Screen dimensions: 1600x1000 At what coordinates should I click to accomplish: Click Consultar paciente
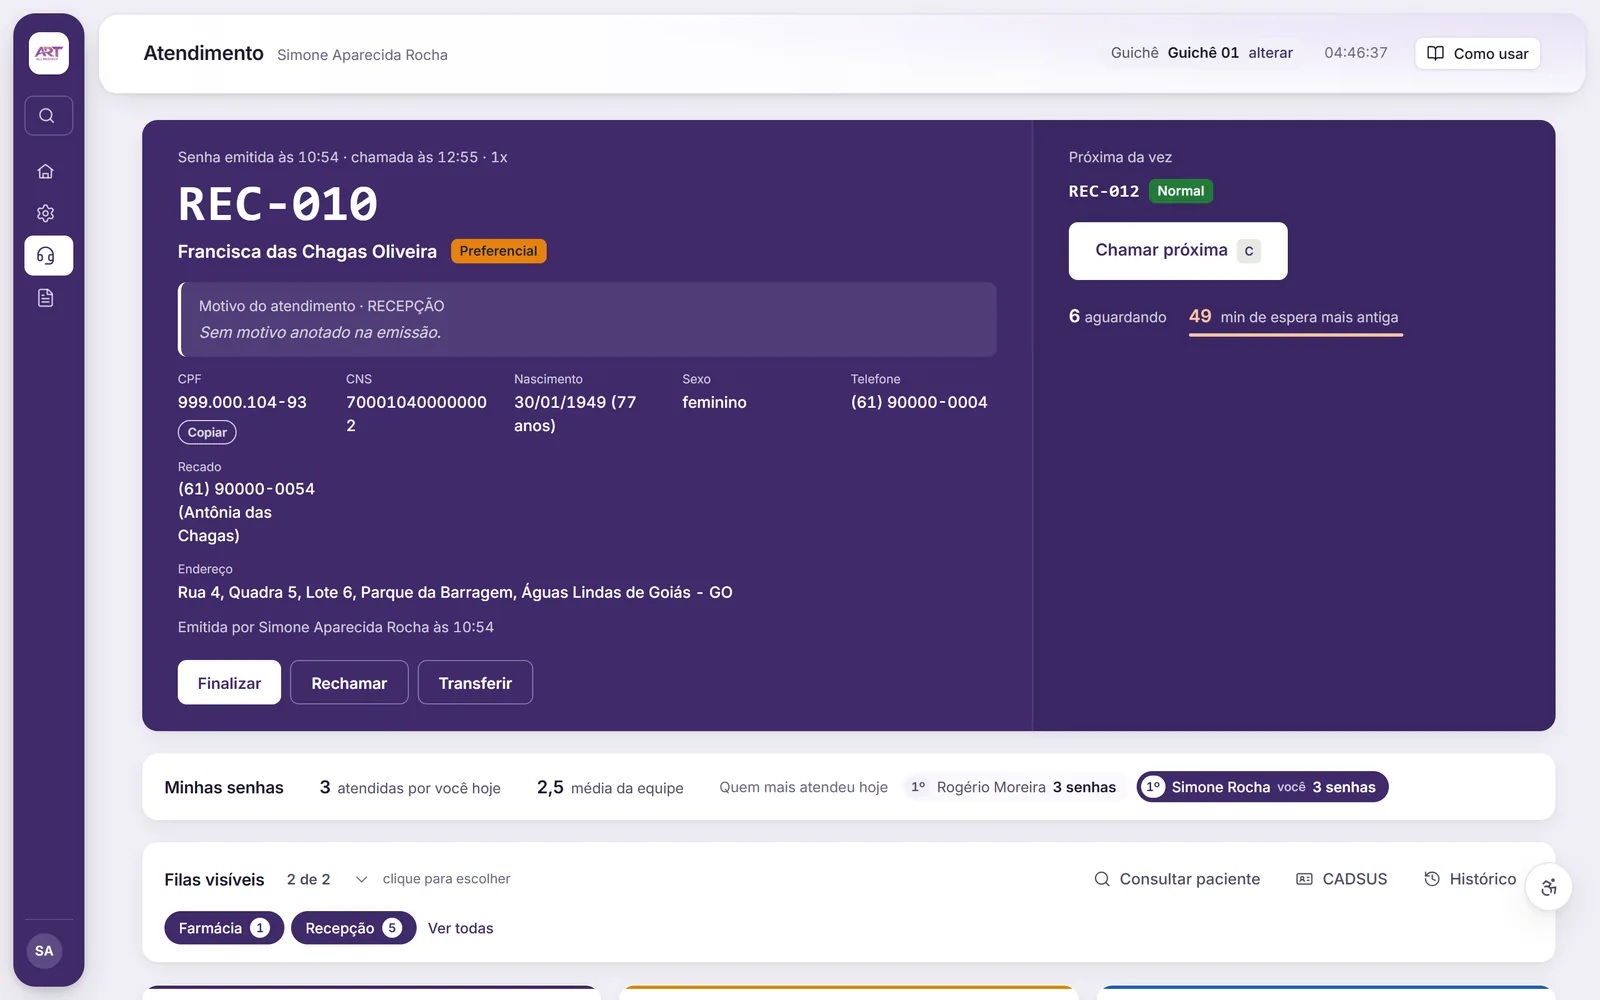pos(1177,879)
